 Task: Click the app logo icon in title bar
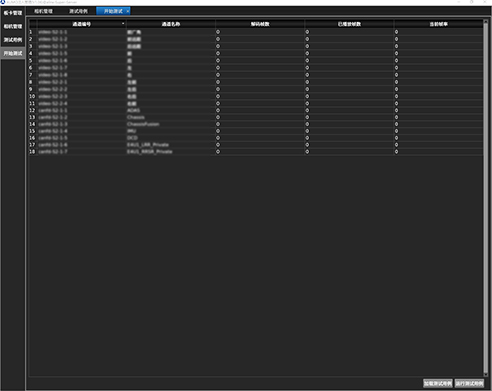coord(3,2)
